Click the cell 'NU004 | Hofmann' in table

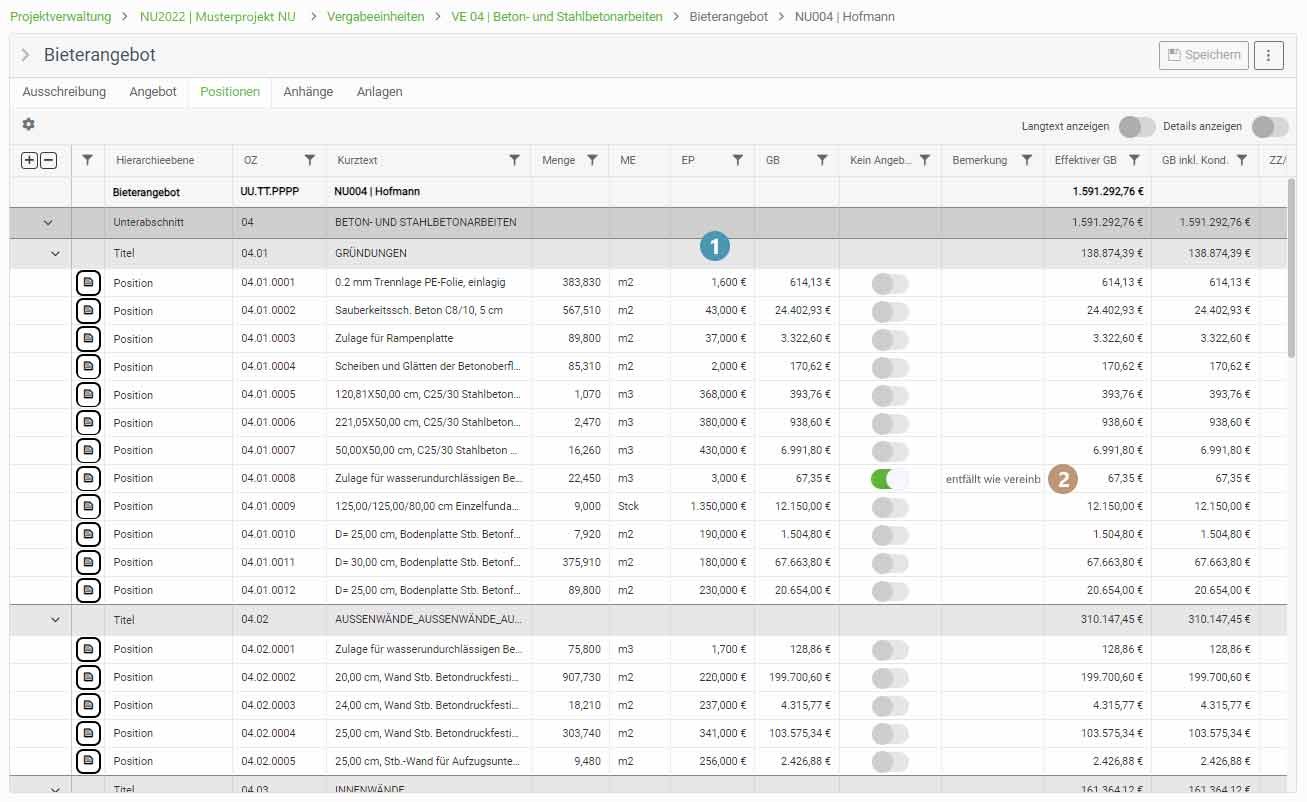click(x=378, y=192)
